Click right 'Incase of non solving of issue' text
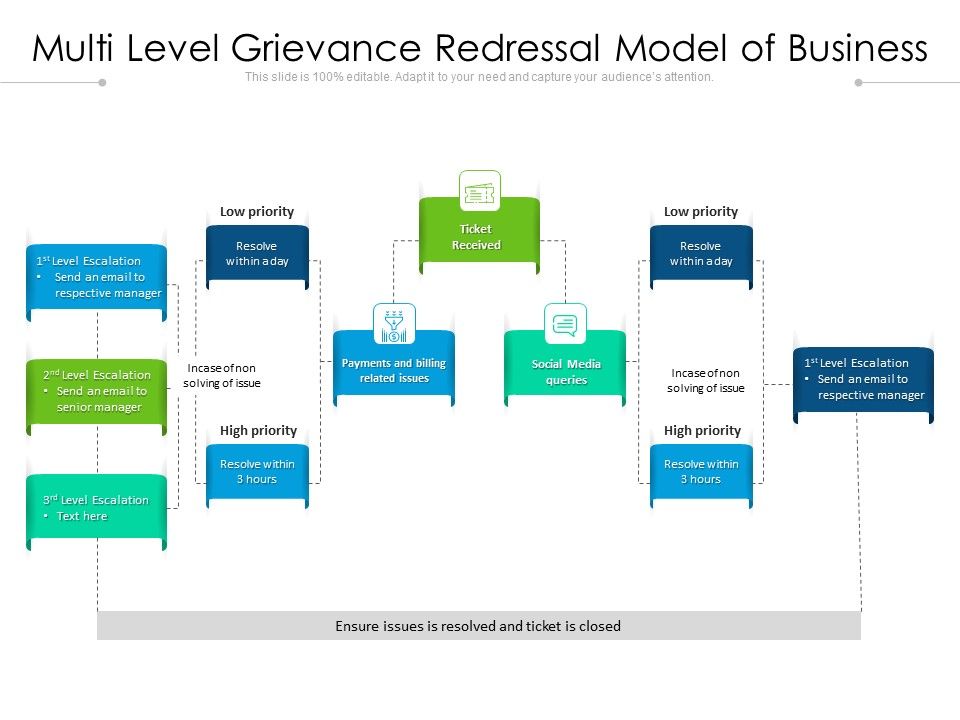Viewport: 960px width, 720px height. click(x=705, y=380)
